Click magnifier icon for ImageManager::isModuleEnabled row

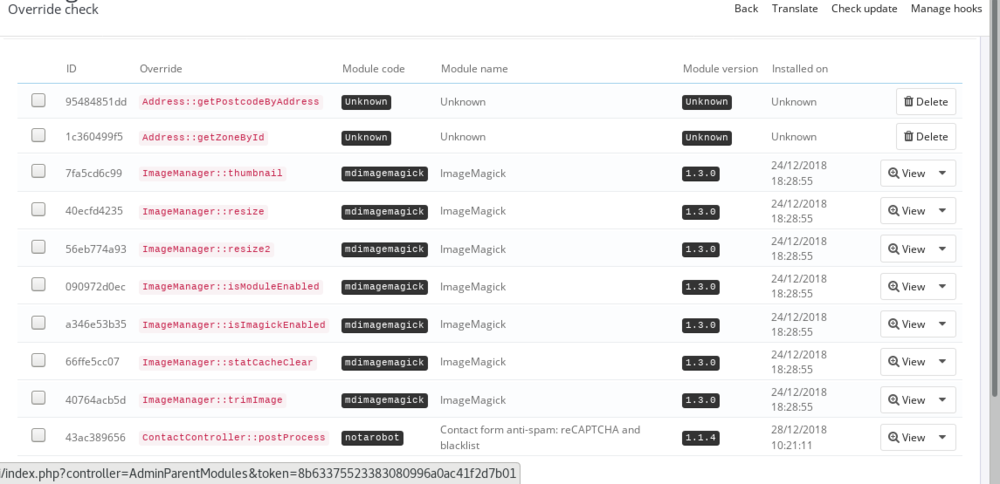[x=894, y=287]
